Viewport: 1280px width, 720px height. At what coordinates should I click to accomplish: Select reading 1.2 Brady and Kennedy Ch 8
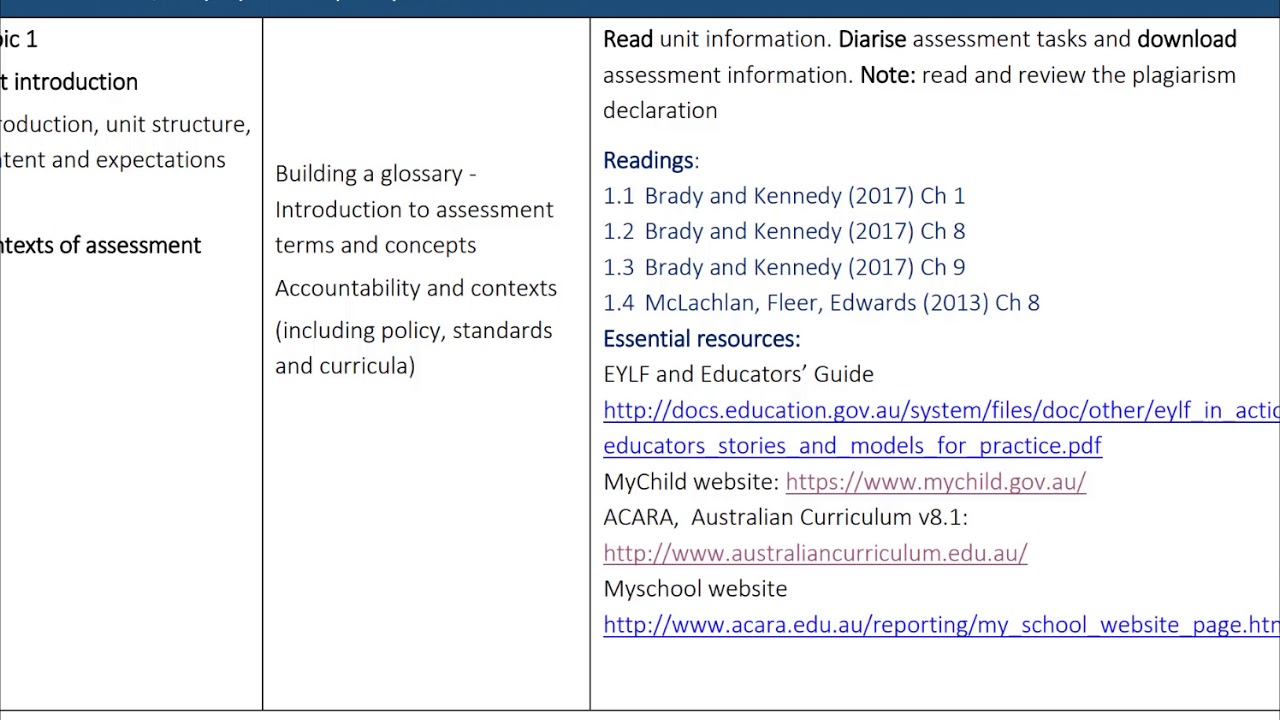pyautogui.click(x=784, y=231)
